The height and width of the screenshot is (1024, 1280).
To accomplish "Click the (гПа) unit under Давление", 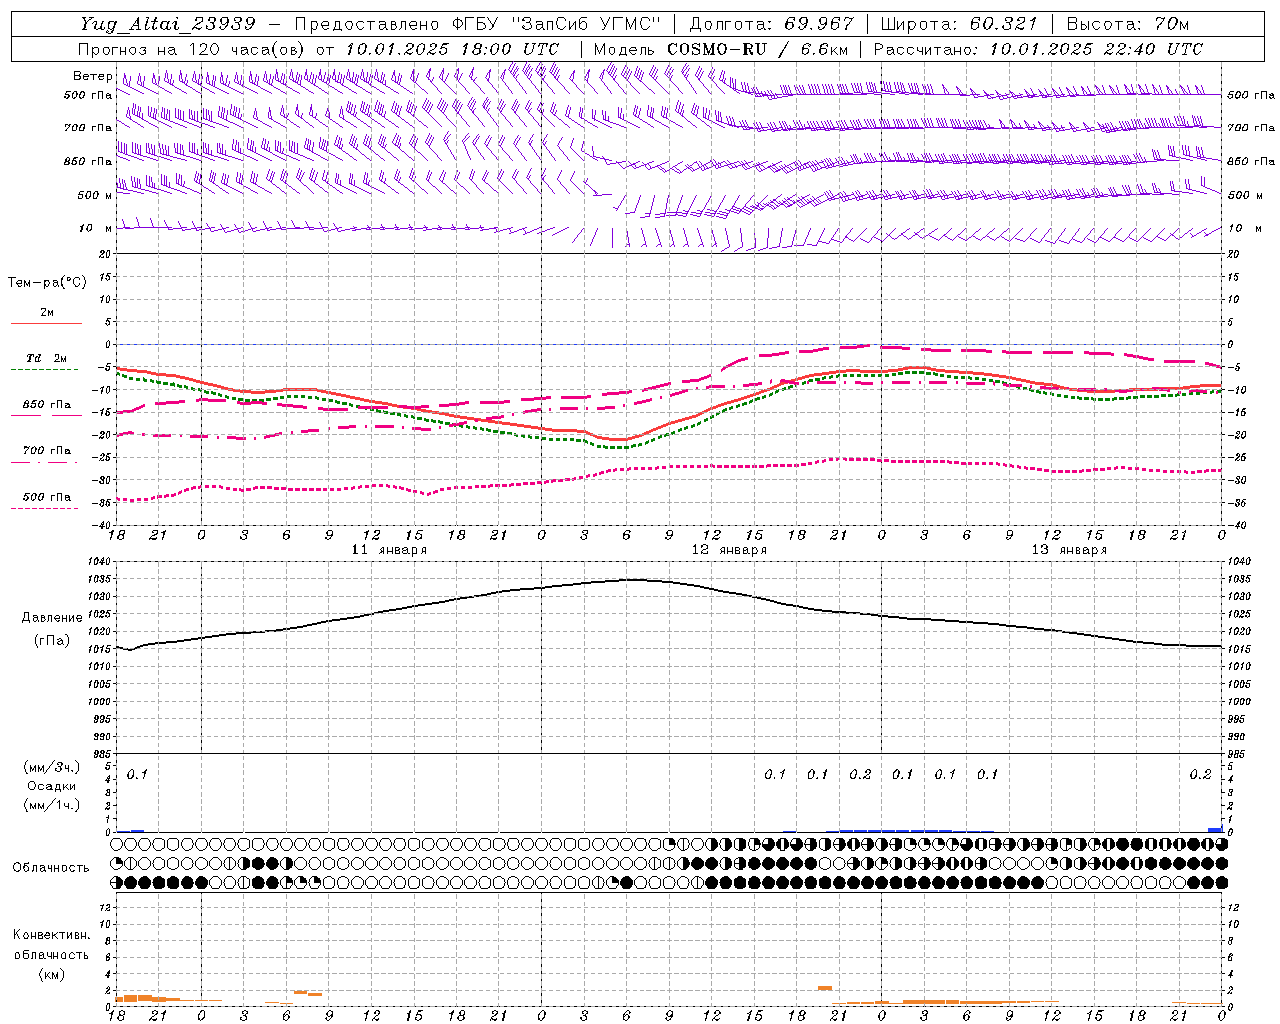I will tap(52, 641).
